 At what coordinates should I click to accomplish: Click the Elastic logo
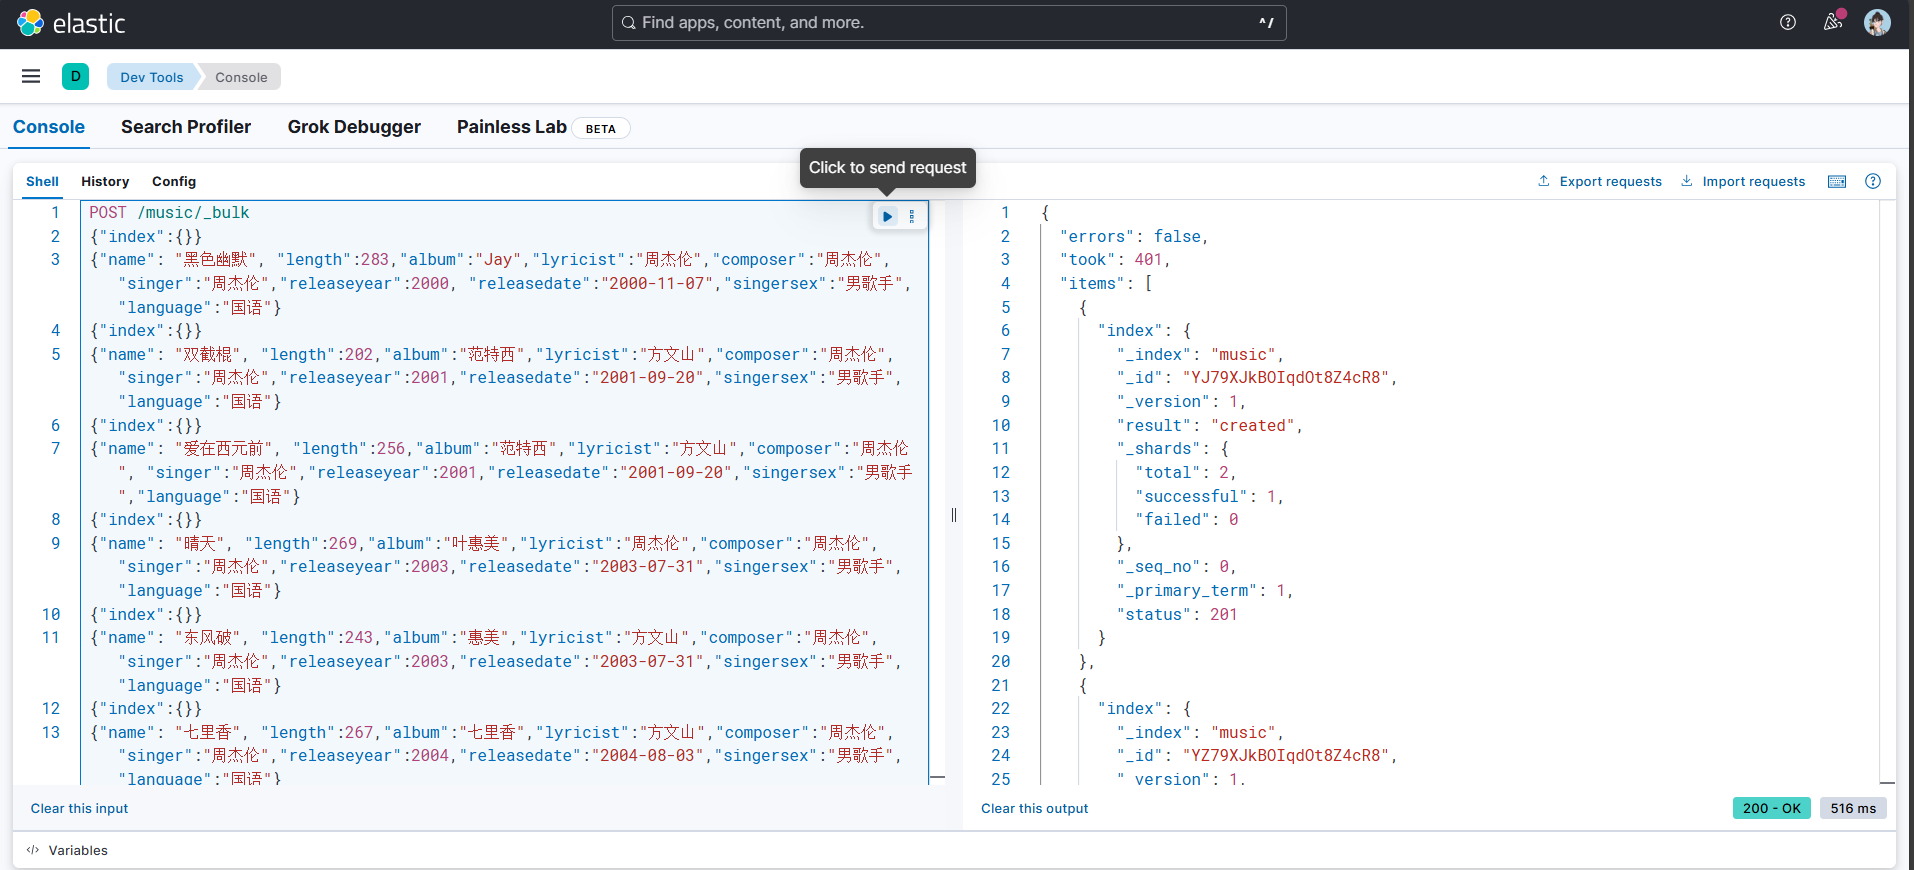[x=71, y=23]
